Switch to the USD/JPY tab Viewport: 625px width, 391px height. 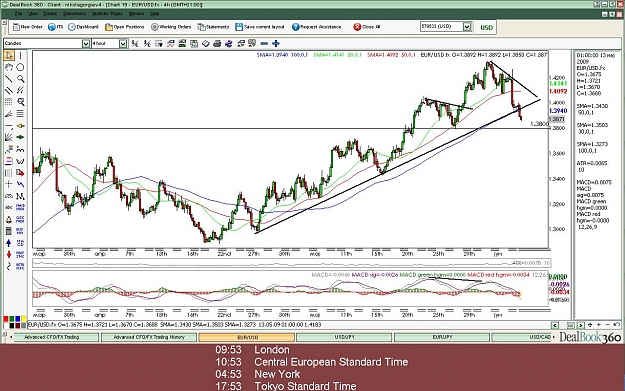coord(344,337)
